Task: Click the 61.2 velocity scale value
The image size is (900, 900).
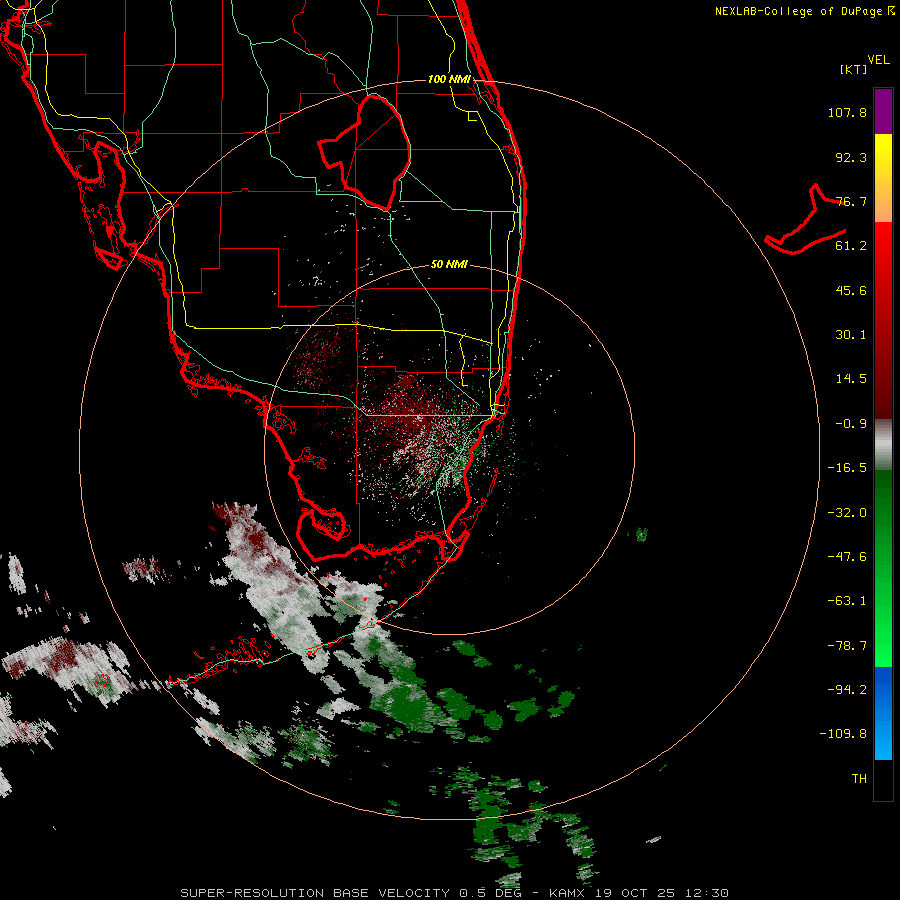Action: 851,246
